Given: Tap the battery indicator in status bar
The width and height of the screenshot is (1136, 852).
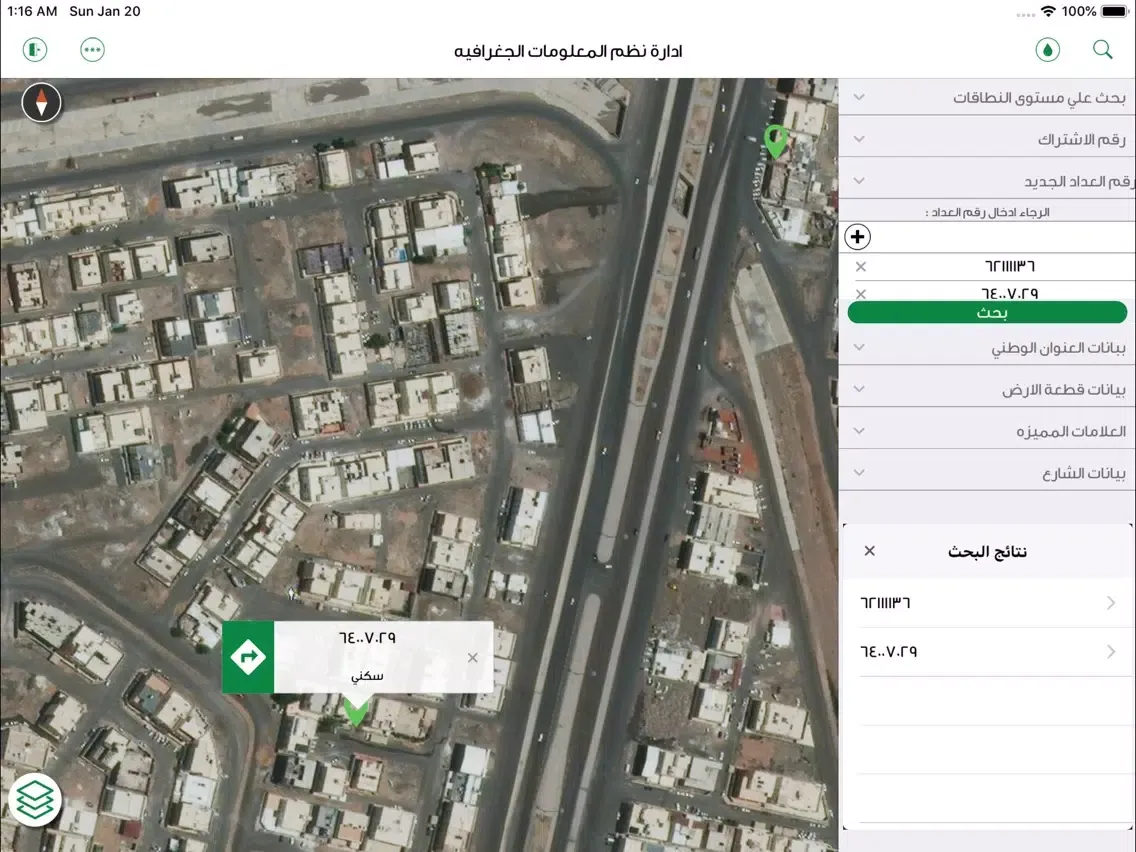Looking at the screenshot, I should 1115,12.
